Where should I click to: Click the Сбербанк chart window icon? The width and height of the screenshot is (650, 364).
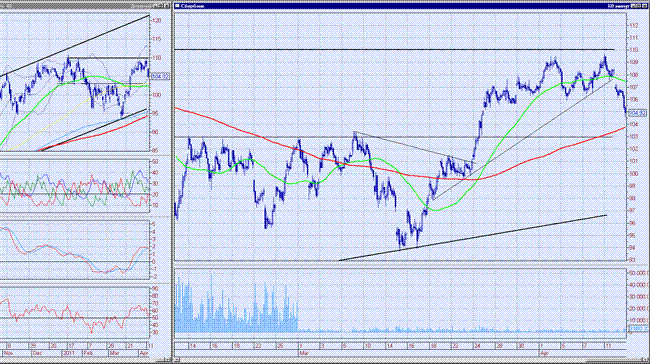[177, 6]
